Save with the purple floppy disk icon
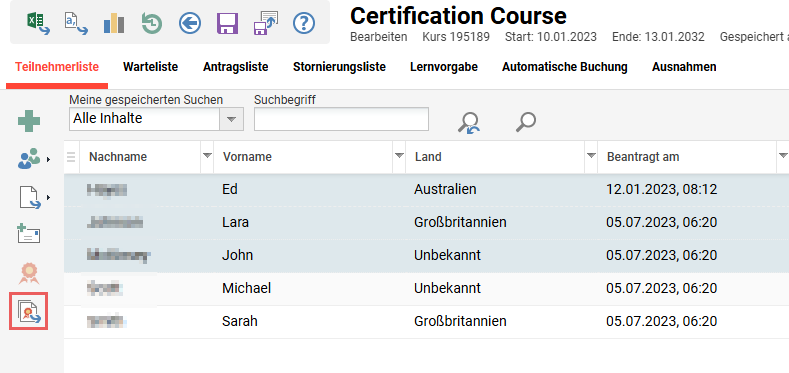 click(x=227, y=23)
